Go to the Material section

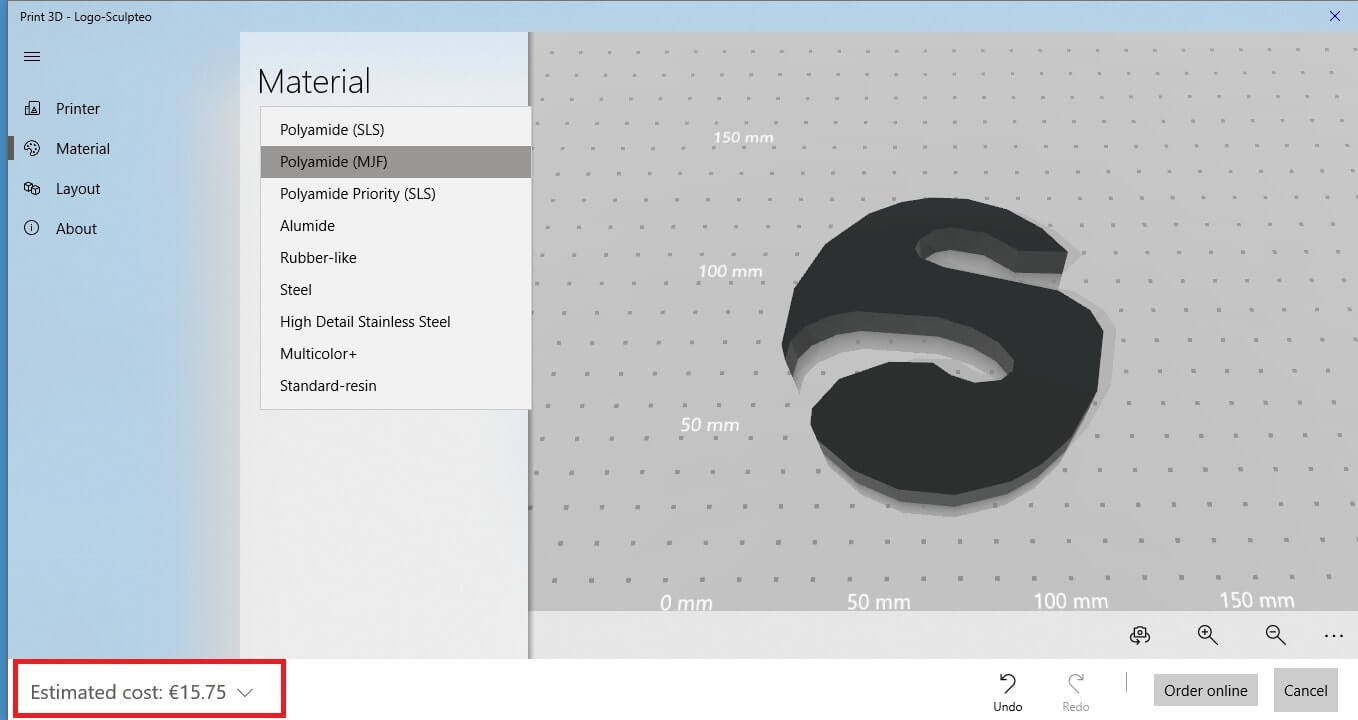(83, 148)
